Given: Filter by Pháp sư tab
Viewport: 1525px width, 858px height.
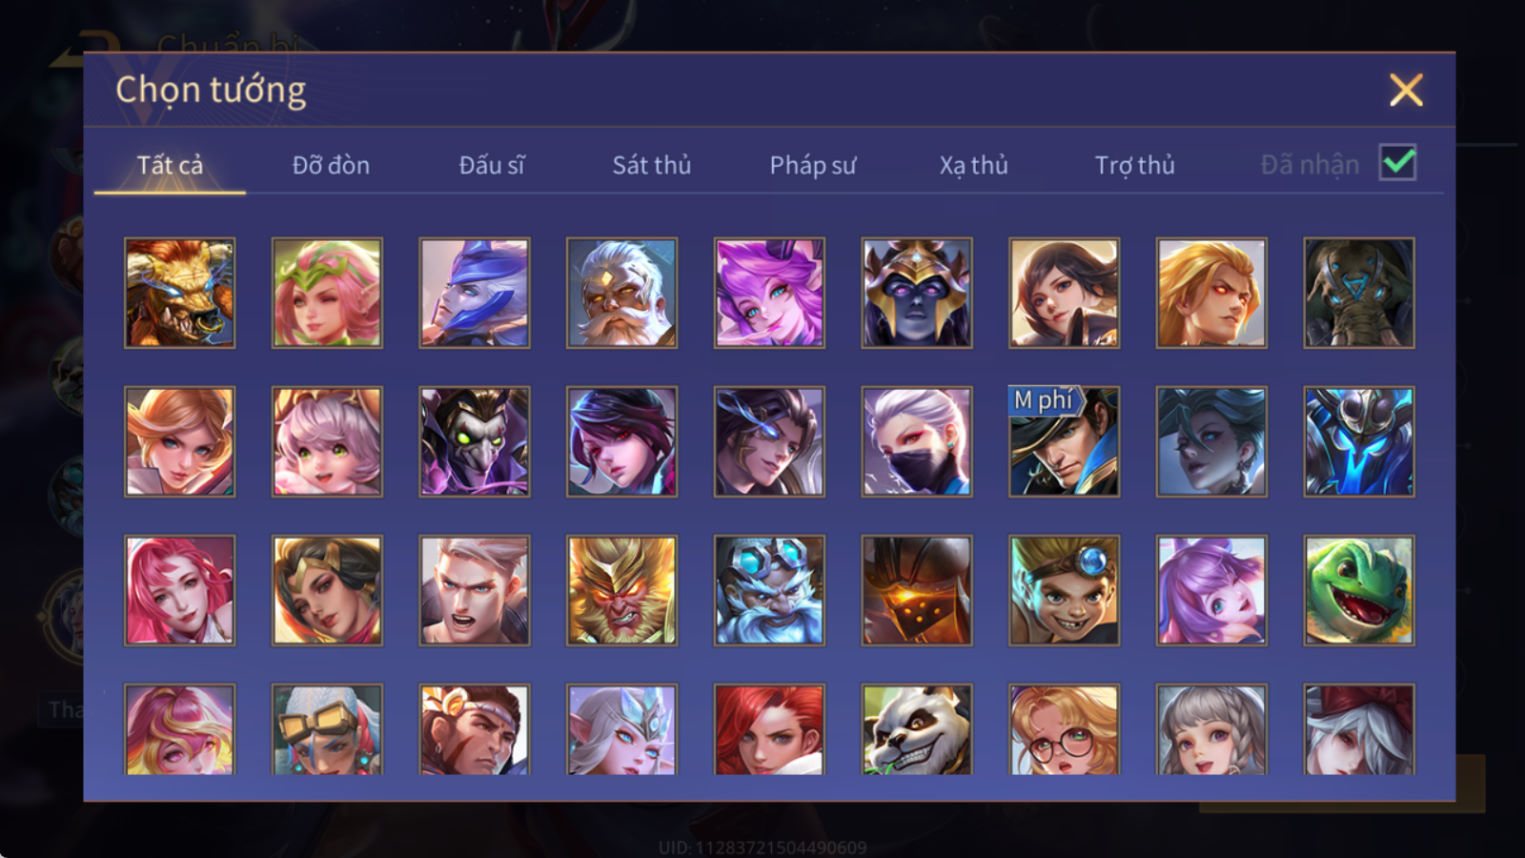Looking at the screenshot, I should [812, 165].
